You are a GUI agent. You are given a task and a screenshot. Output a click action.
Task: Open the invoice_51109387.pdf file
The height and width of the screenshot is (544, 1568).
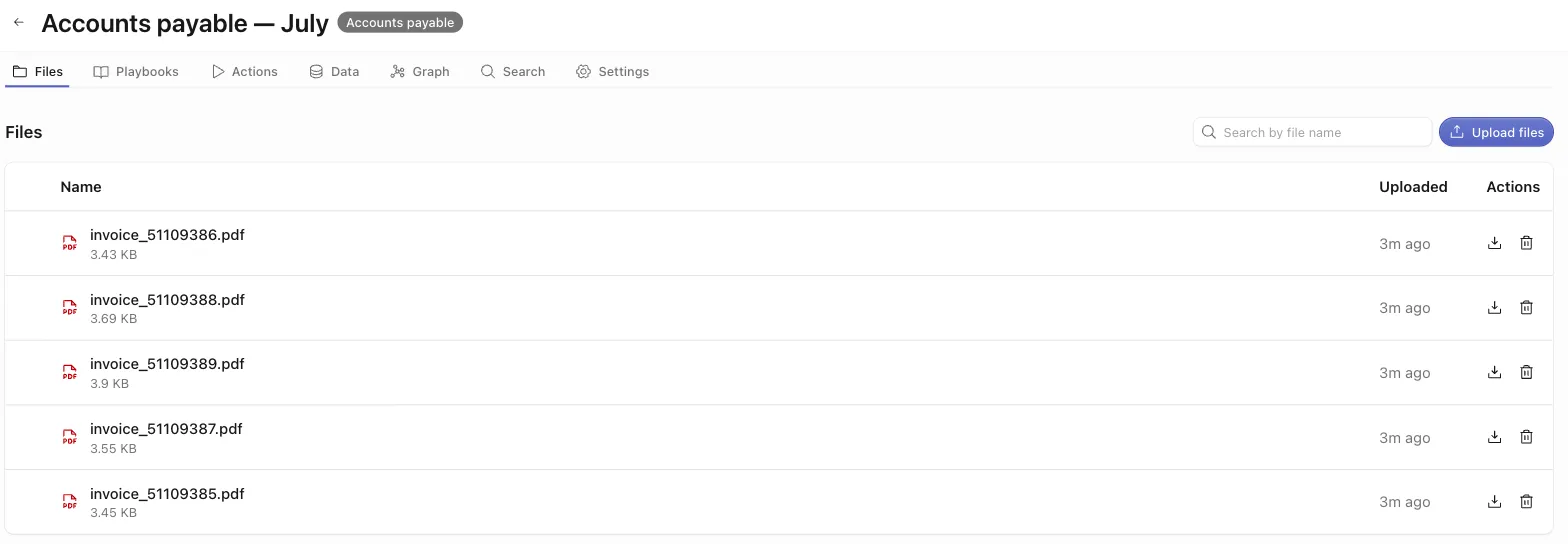166,429
